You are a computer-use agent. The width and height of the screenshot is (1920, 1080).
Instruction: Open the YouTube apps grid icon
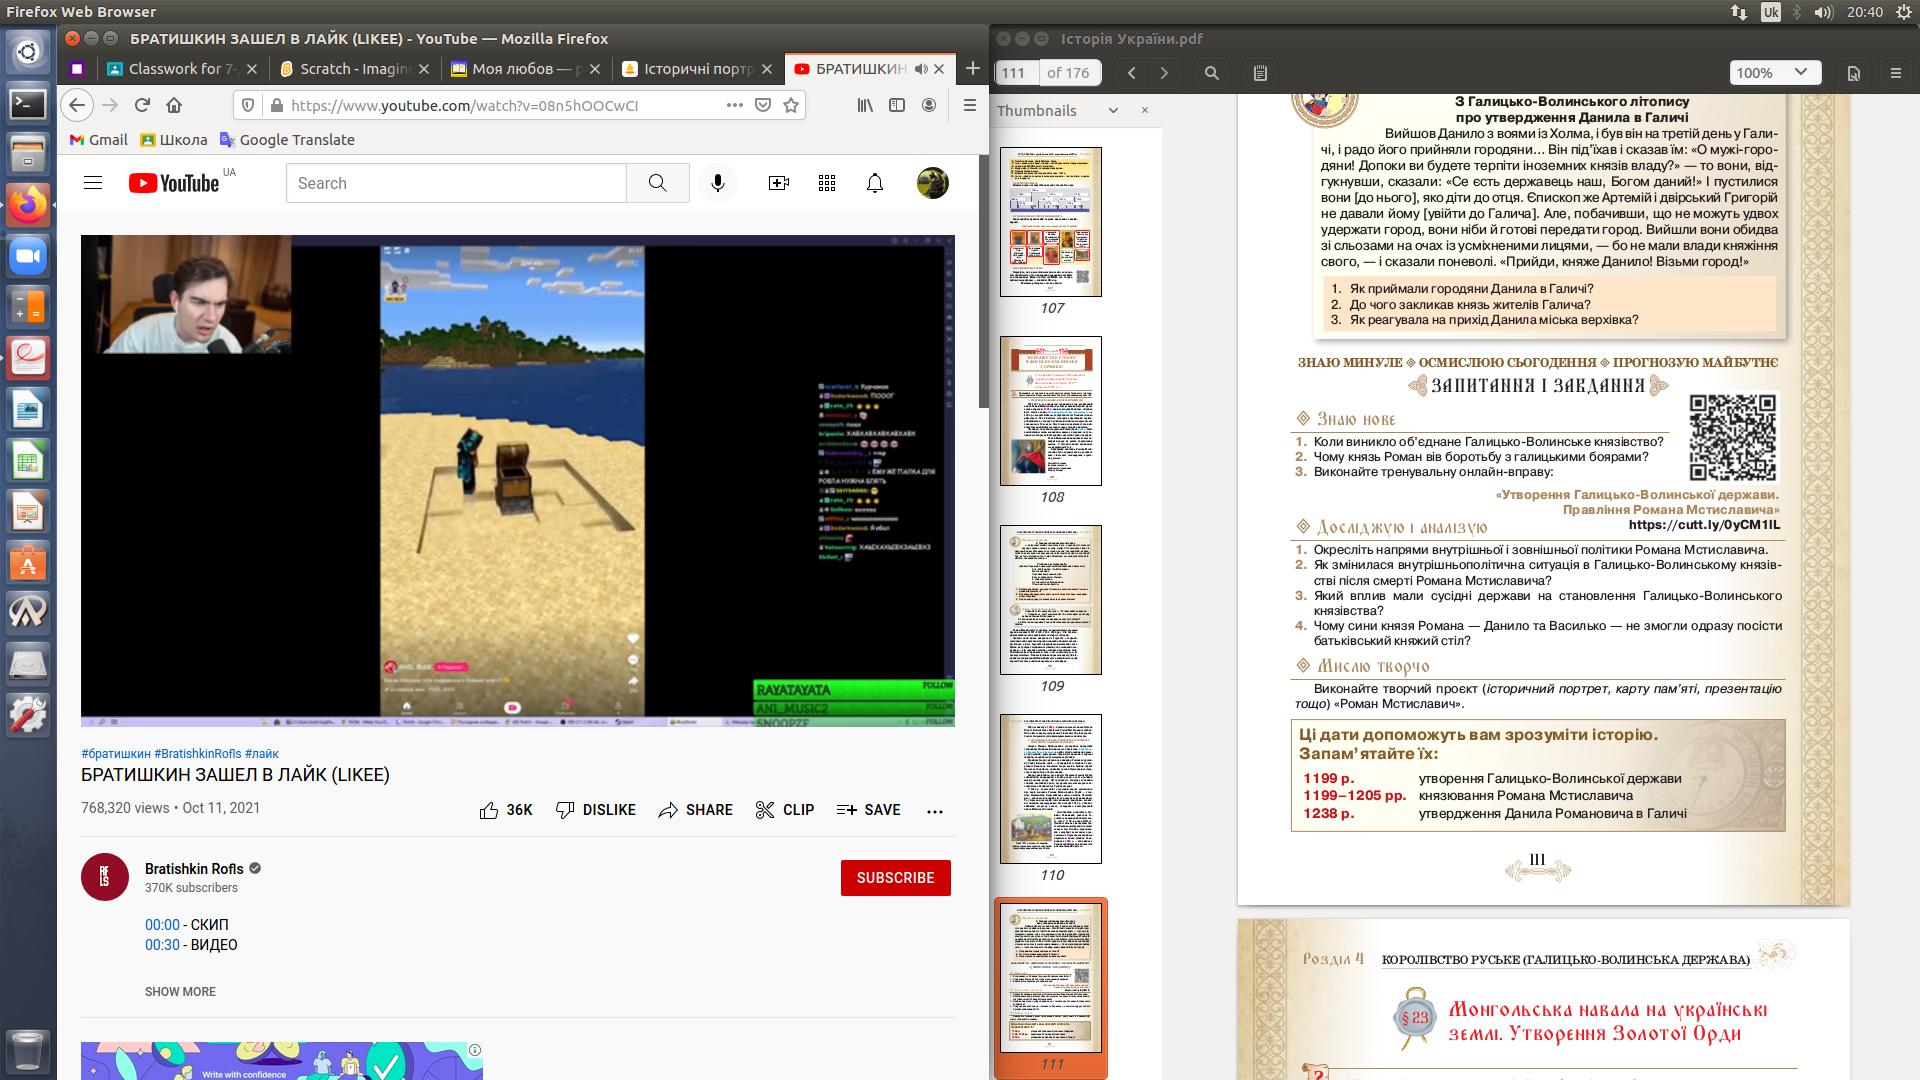[827, 183]
